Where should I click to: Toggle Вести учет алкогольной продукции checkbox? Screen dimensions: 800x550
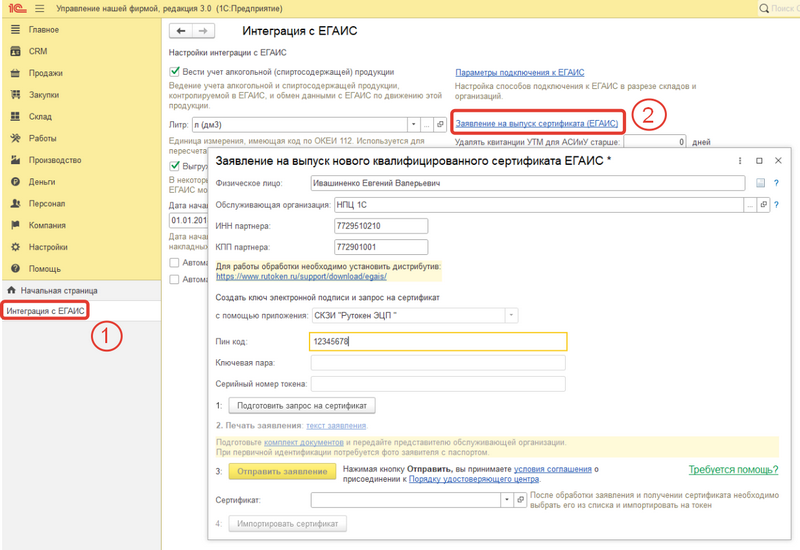click(174, 71)
